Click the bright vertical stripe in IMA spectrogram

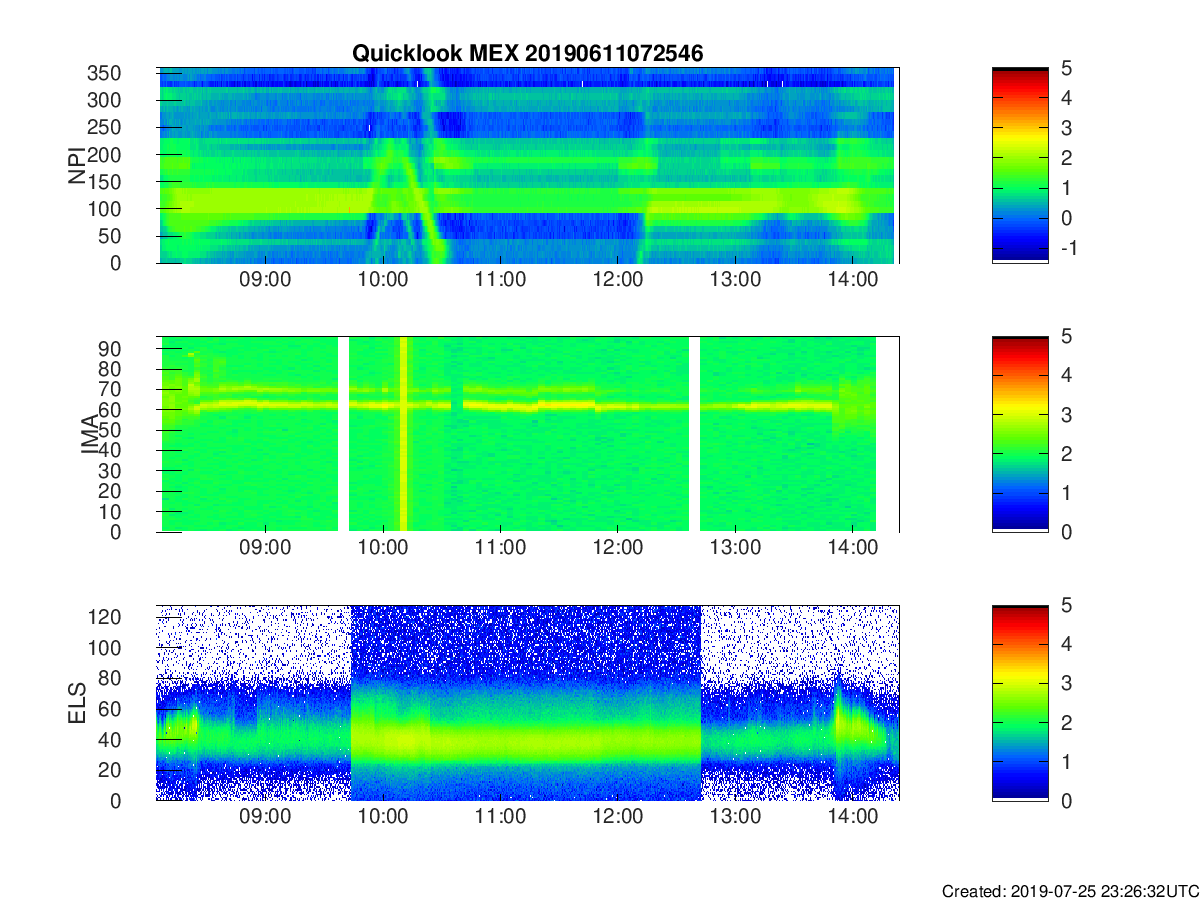point(403,434)
